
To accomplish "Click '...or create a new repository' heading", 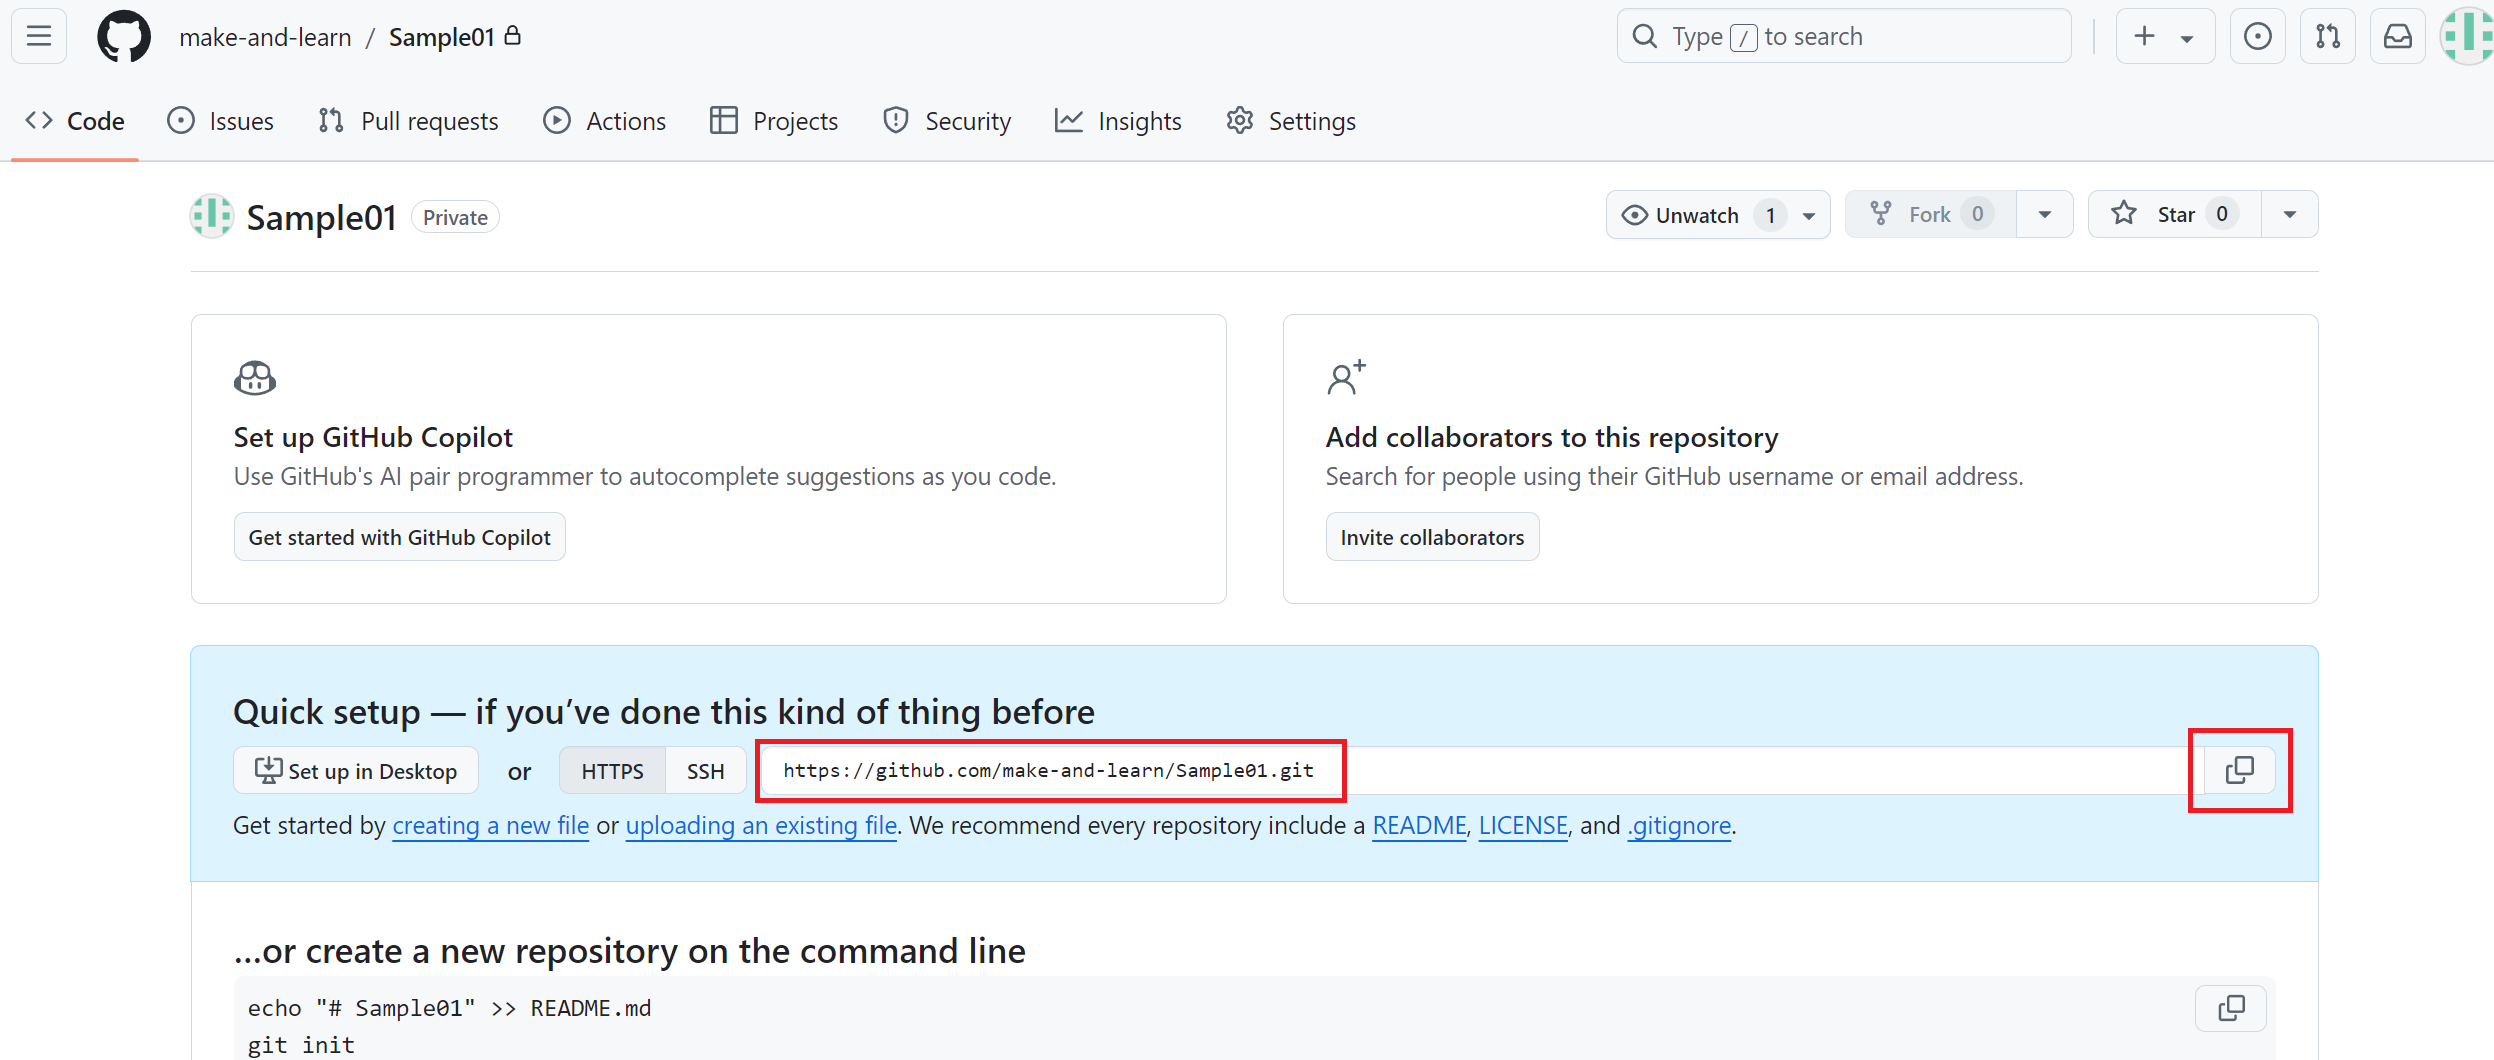I will (x=630, y=951).
